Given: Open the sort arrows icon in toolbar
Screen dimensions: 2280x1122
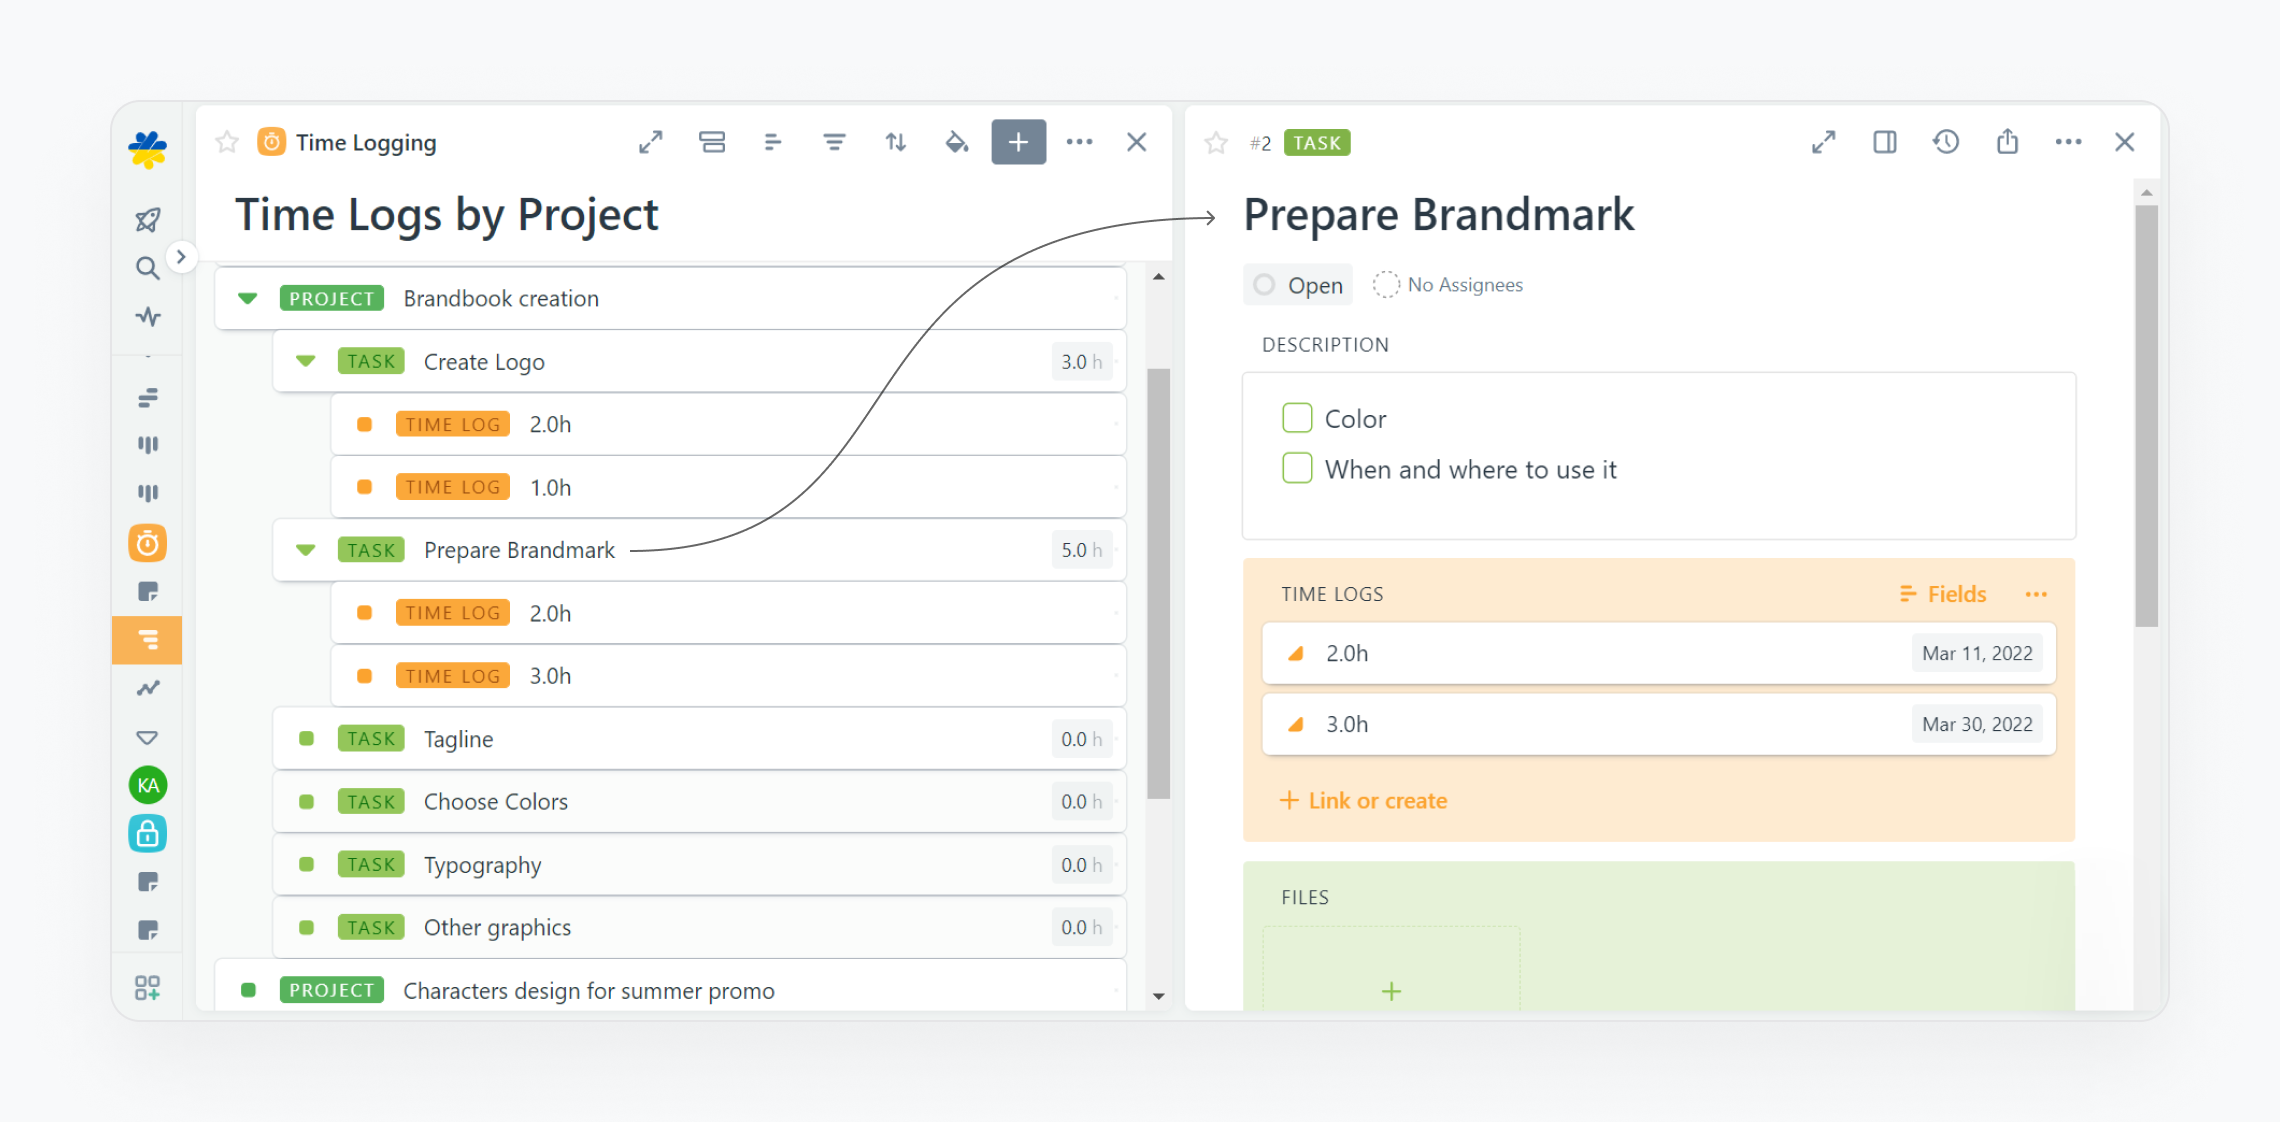Looking at the screenshot, I should [x=895, y=142].
